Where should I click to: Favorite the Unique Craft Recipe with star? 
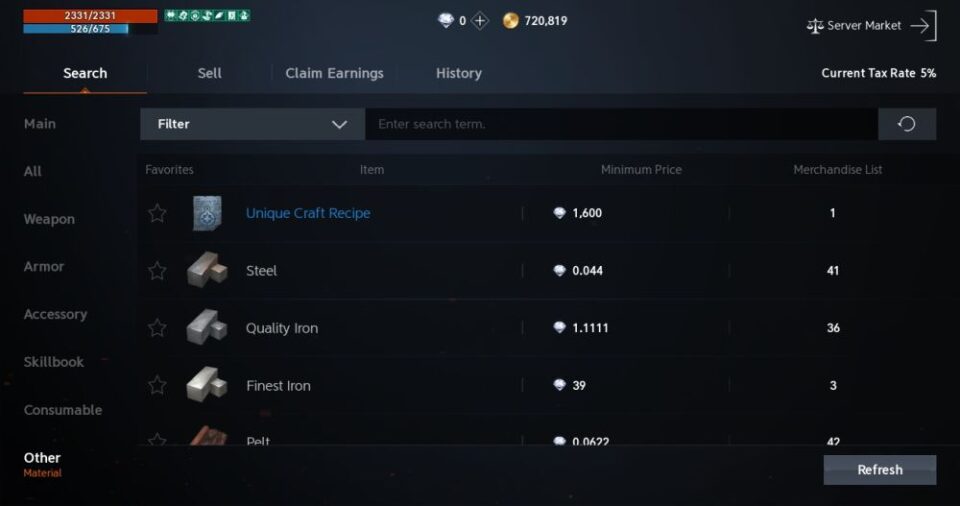click(157, 213)
